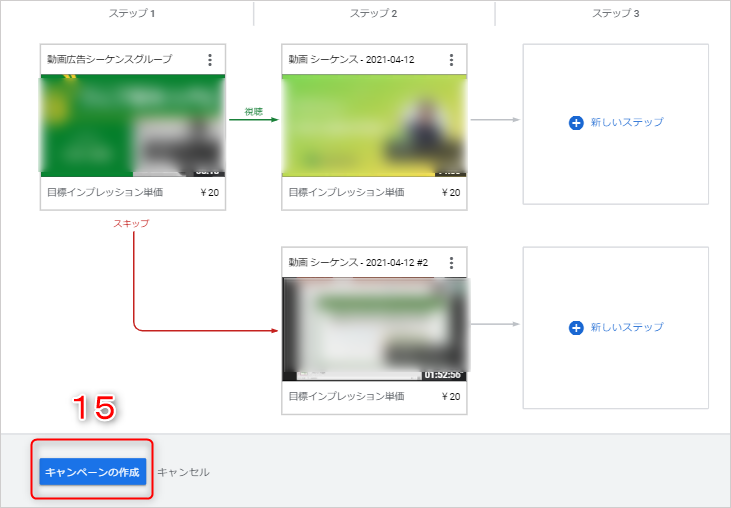Click the キャンセル link

coord(183,472)
